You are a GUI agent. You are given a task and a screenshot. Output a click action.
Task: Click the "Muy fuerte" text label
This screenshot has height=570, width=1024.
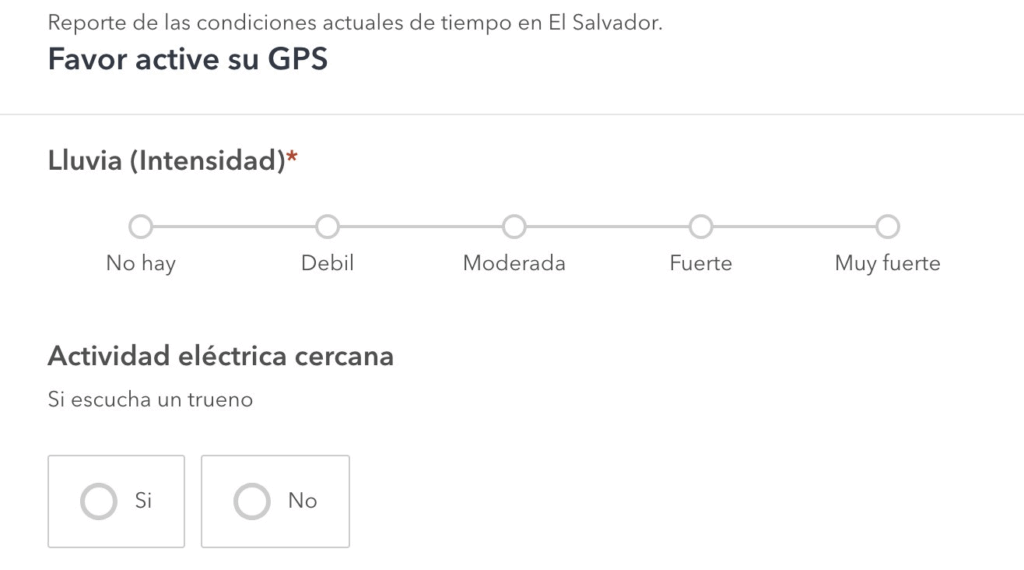pos(888,264)
